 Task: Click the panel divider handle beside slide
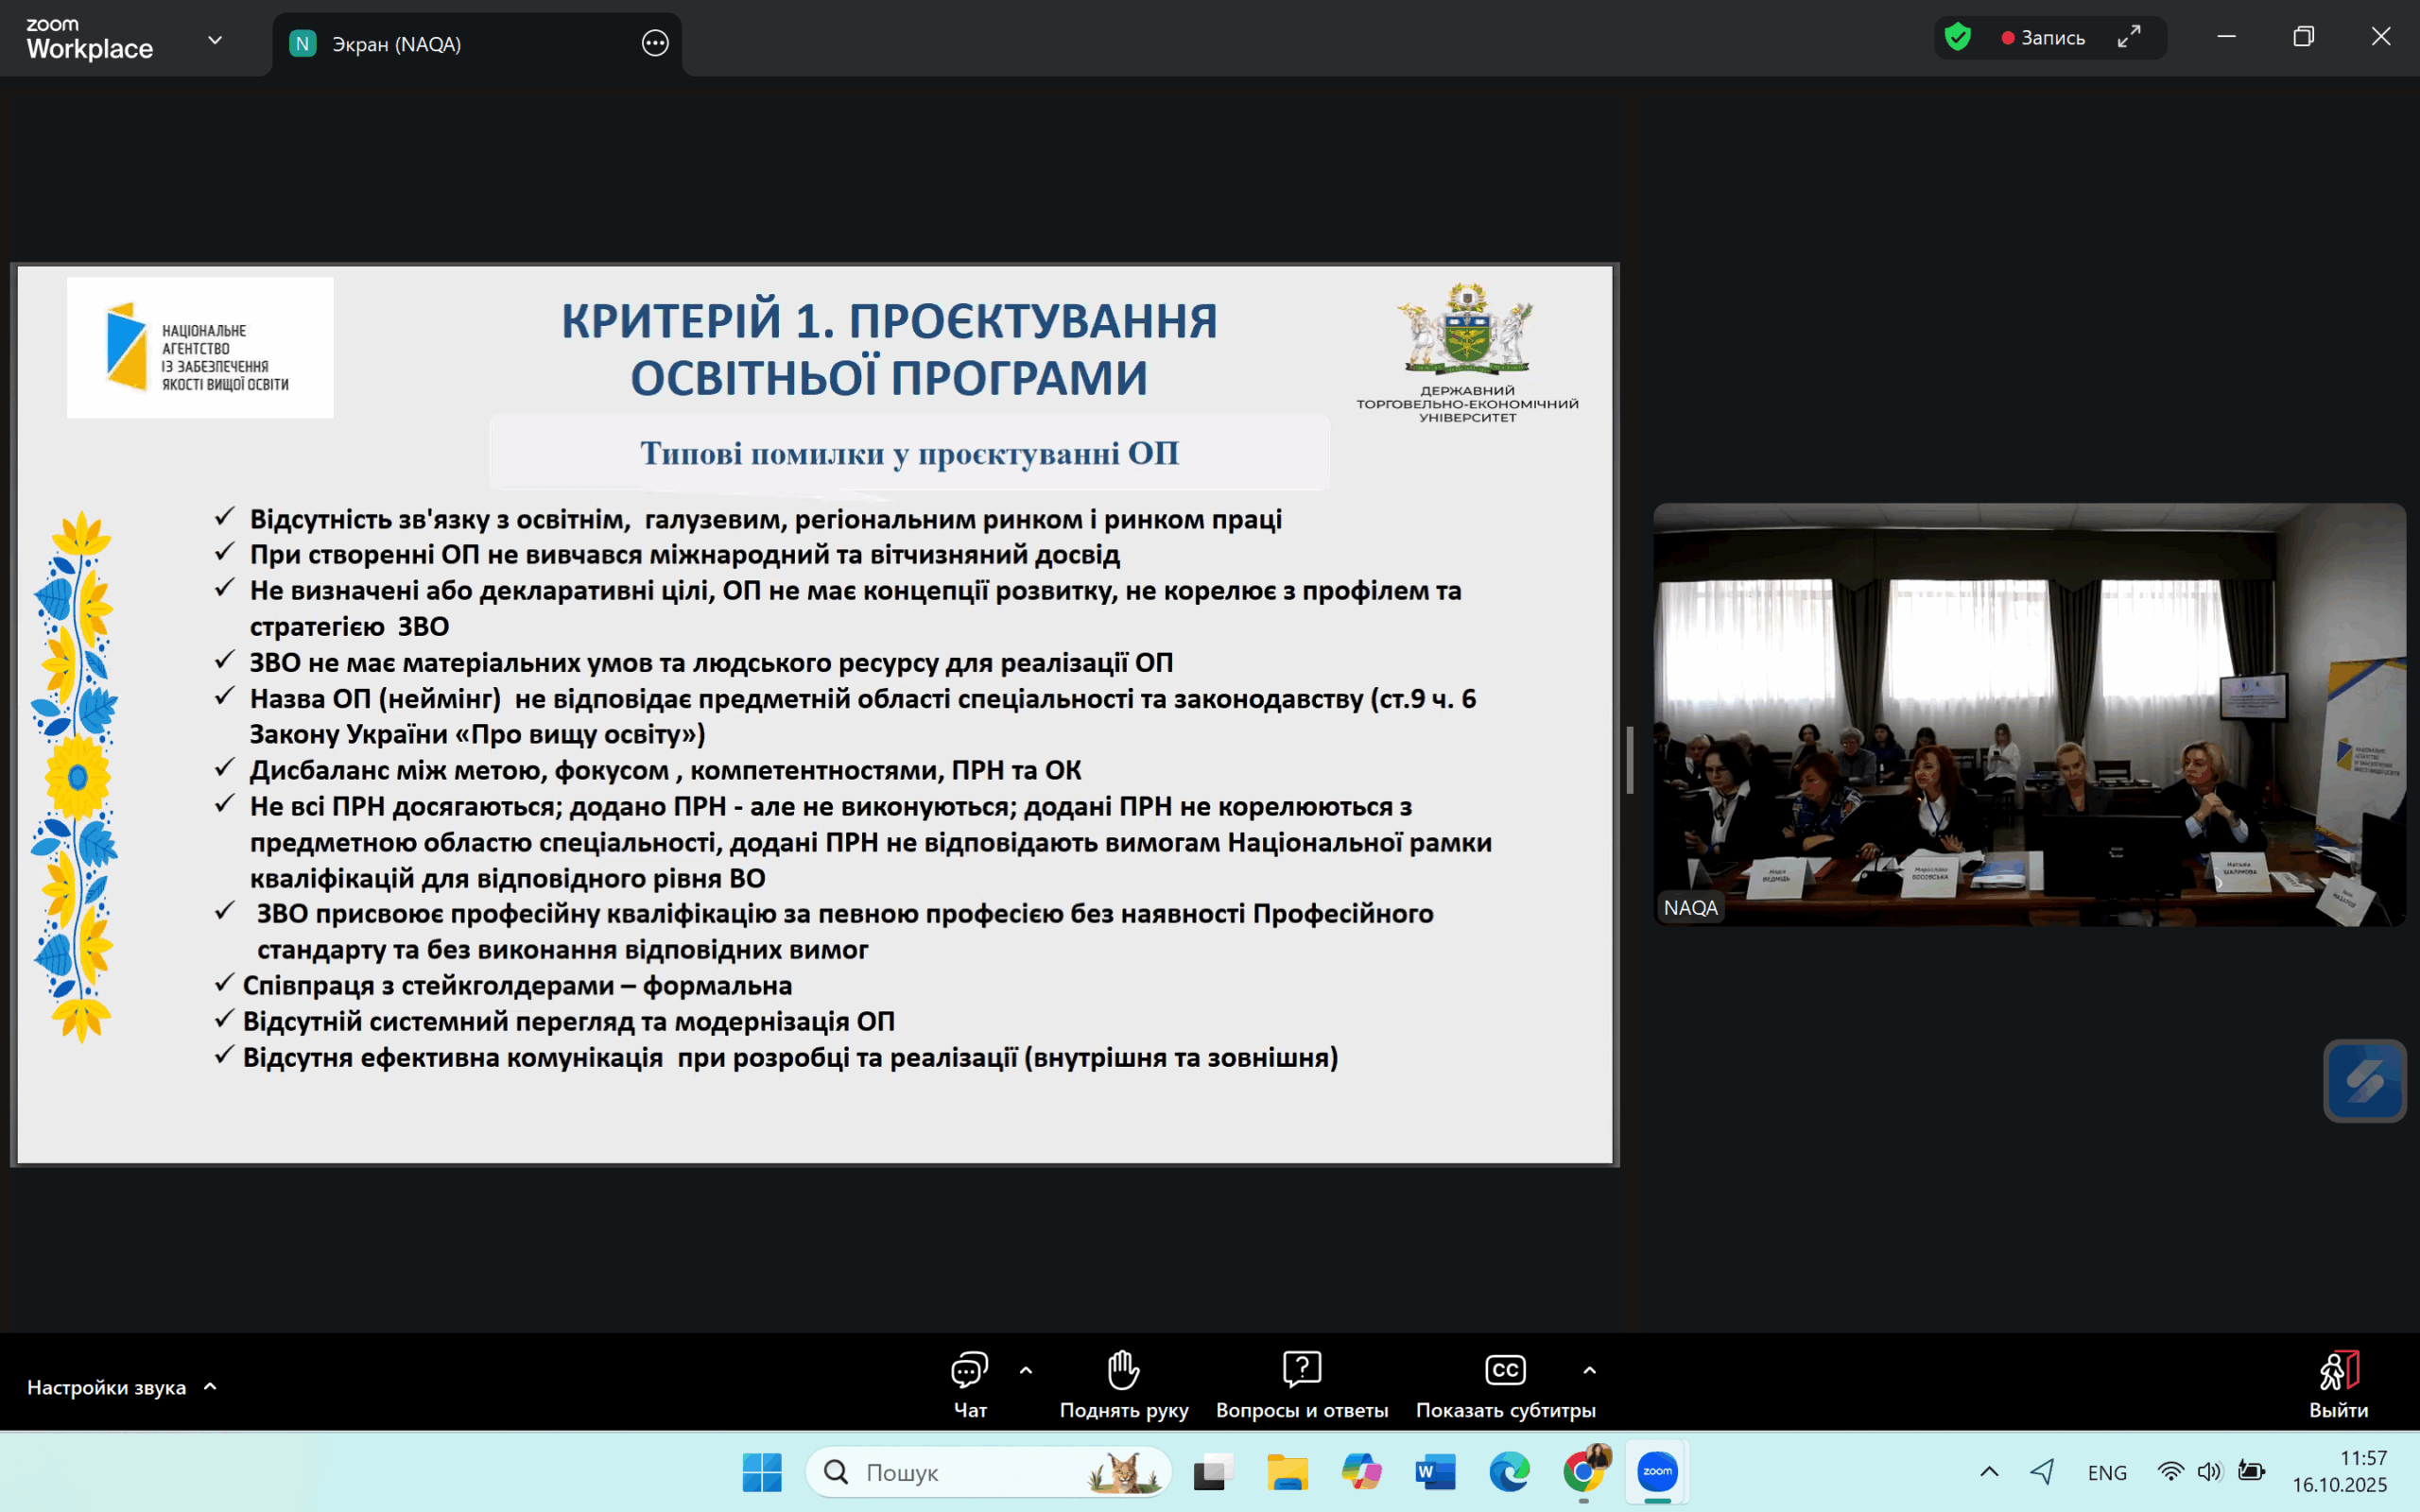1630,760
